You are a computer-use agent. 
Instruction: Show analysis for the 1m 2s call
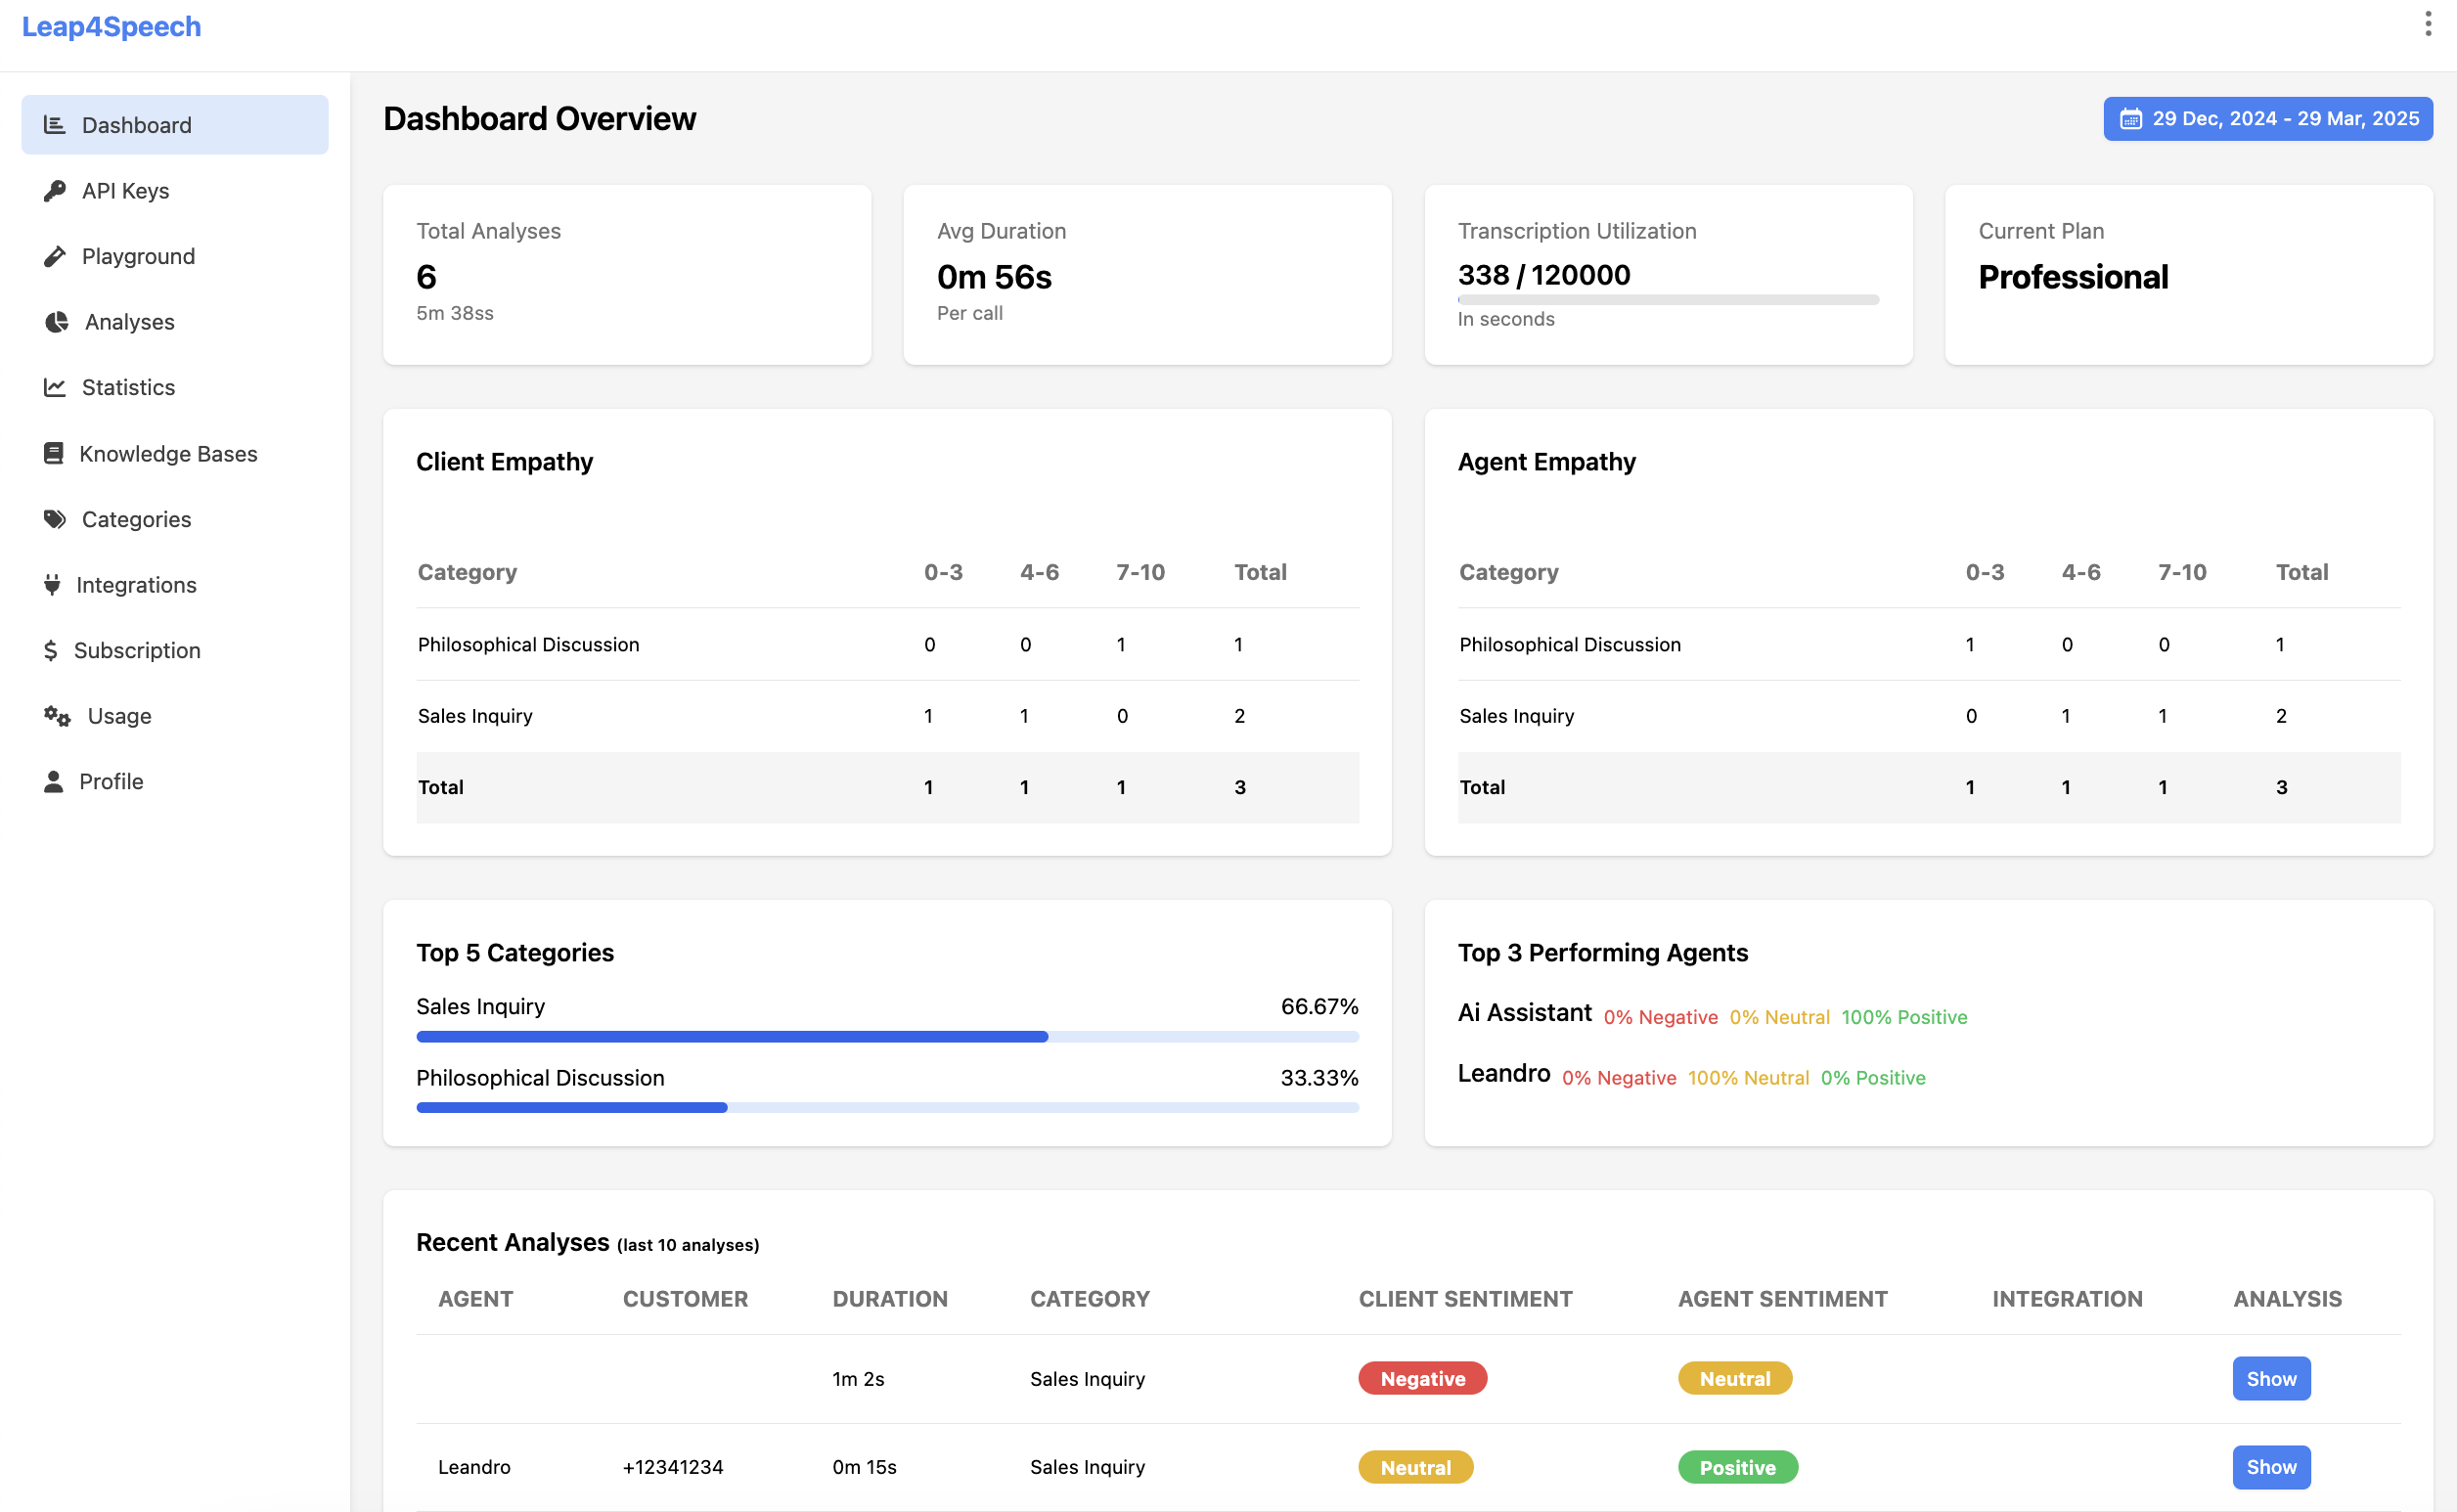point(2270,1378)
